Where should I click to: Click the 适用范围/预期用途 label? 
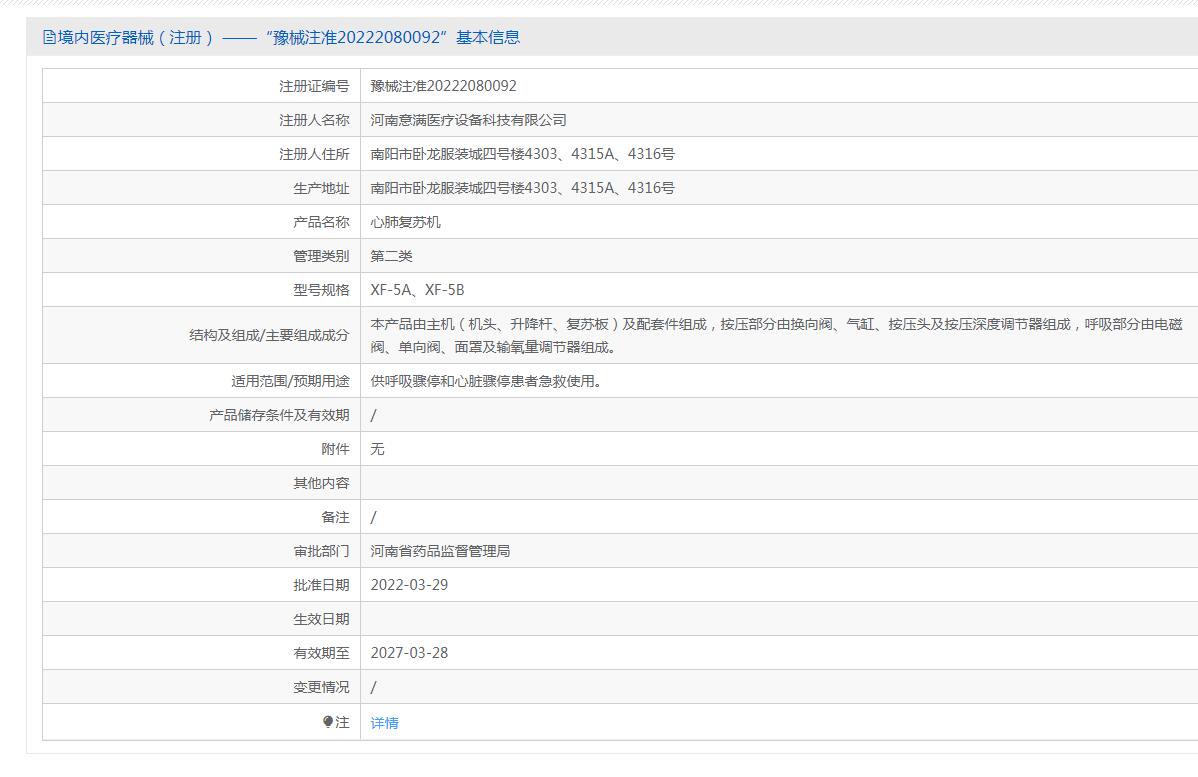pos(290,381)
